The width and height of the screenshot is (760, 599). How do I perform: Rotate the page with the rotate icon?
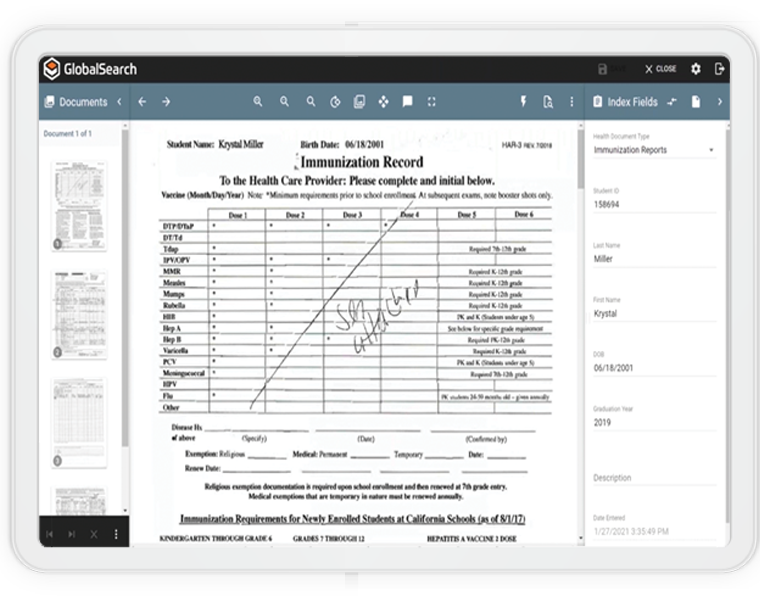[335, 102]
